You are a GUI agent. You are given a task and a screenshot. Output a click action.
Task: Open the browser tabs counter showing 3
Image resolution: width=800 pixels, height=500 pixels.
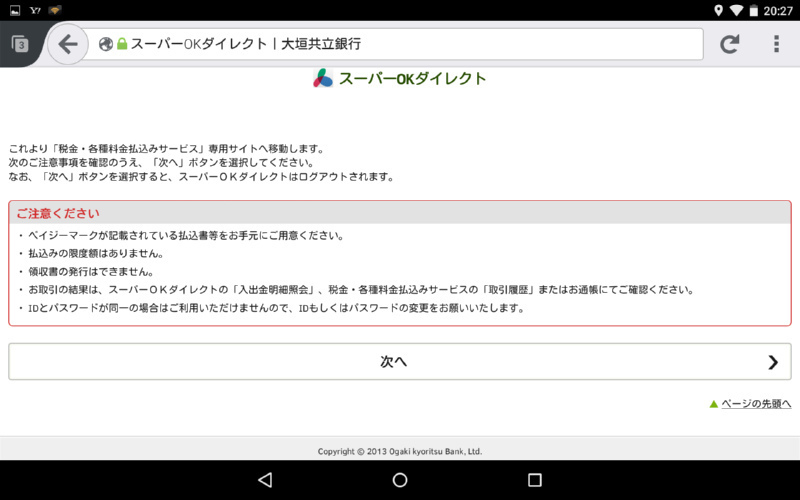coord(20,44)
